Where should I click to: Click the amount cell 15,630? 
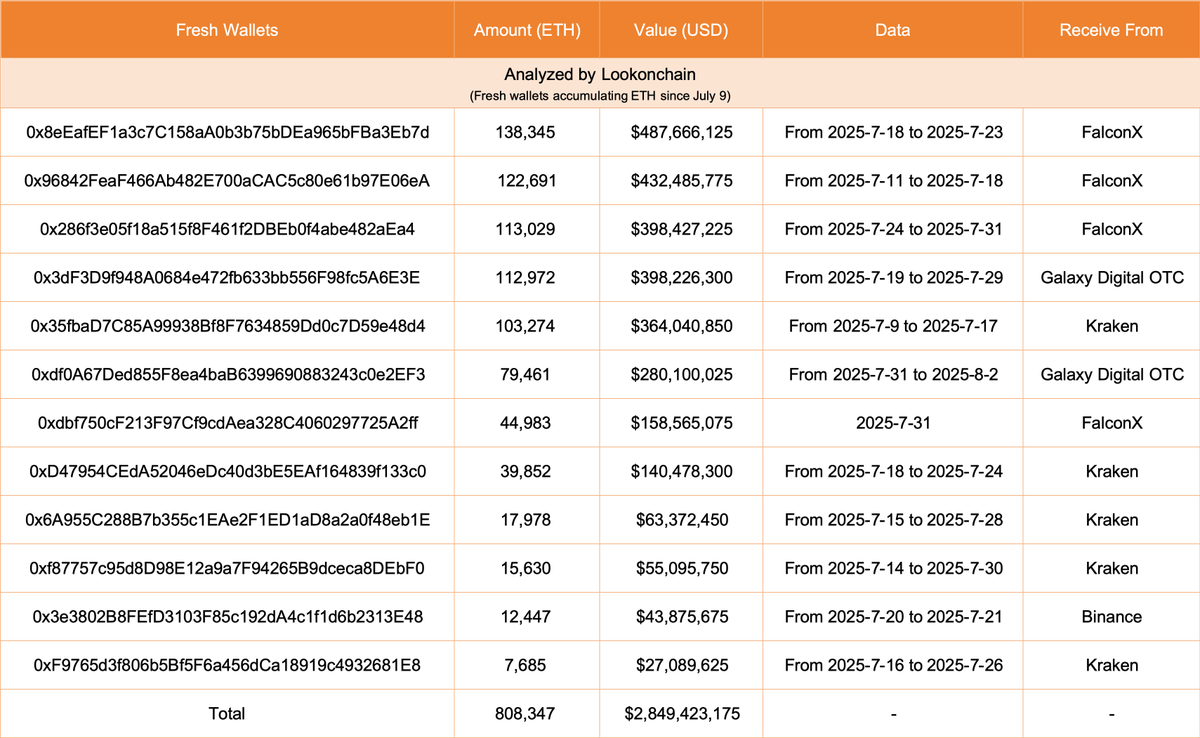pyautogui.click(x=526, y=568)
